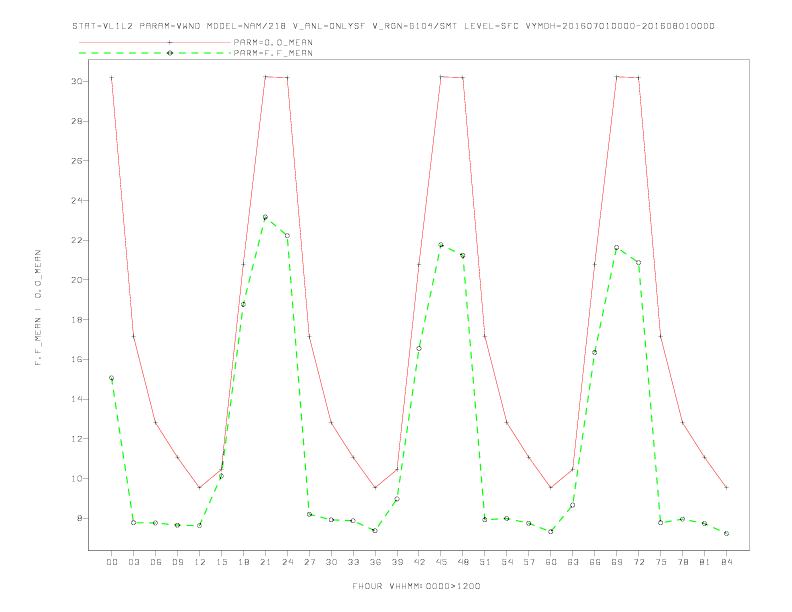The width and height of the screenshot is (792, 612).
Task: Click red observed plus marker at hour 12
Action: [x=200, y=488]
